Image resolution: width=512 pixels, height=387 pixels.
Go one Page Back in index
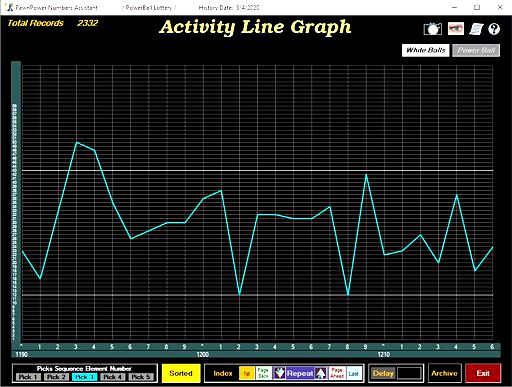click(263, 373)
